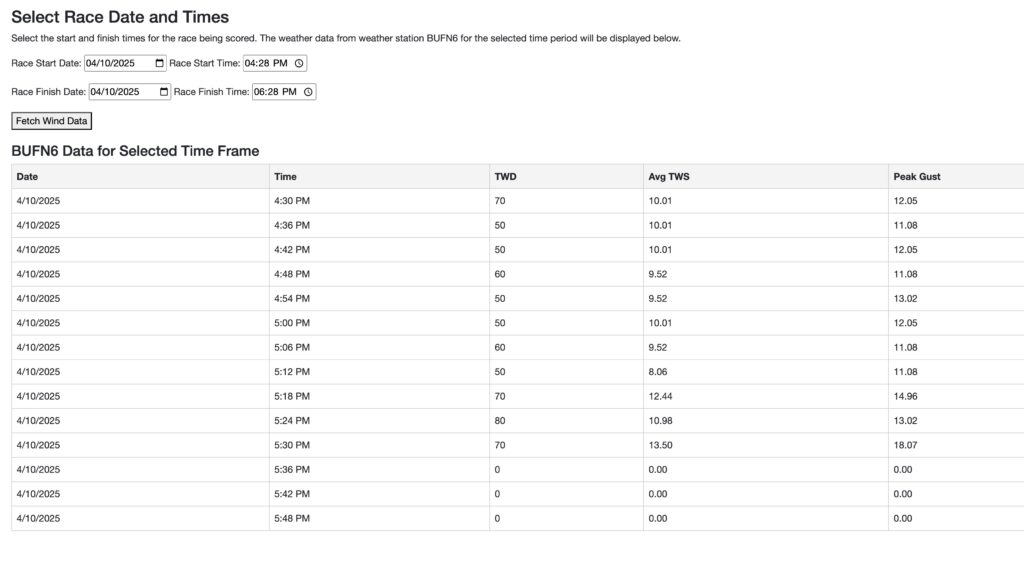Focus the Race Start Time field showing 04:28 PM
Image resolution: width=1024 pixels, height=575 pixels.
point(275,63)
